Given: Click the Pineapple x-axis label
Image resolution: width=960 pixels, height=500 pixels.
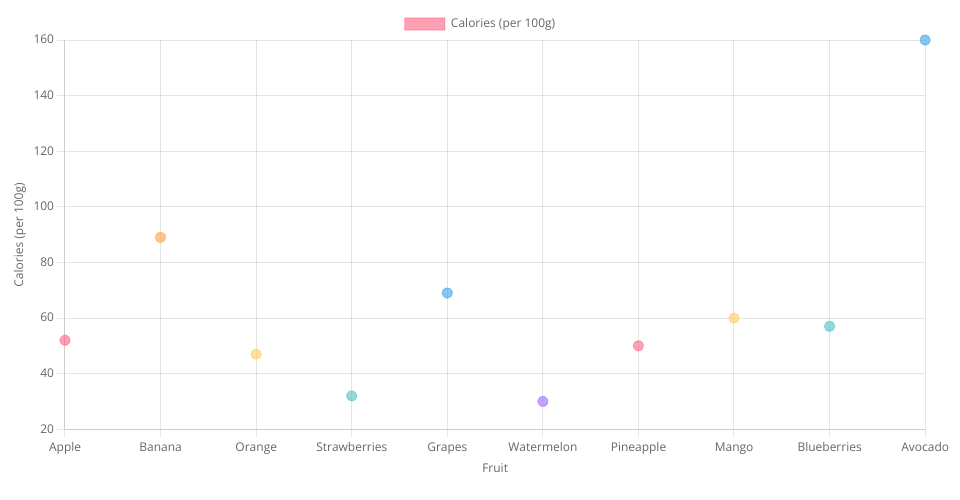Looking at the screenshot, I should pos(638,447).
